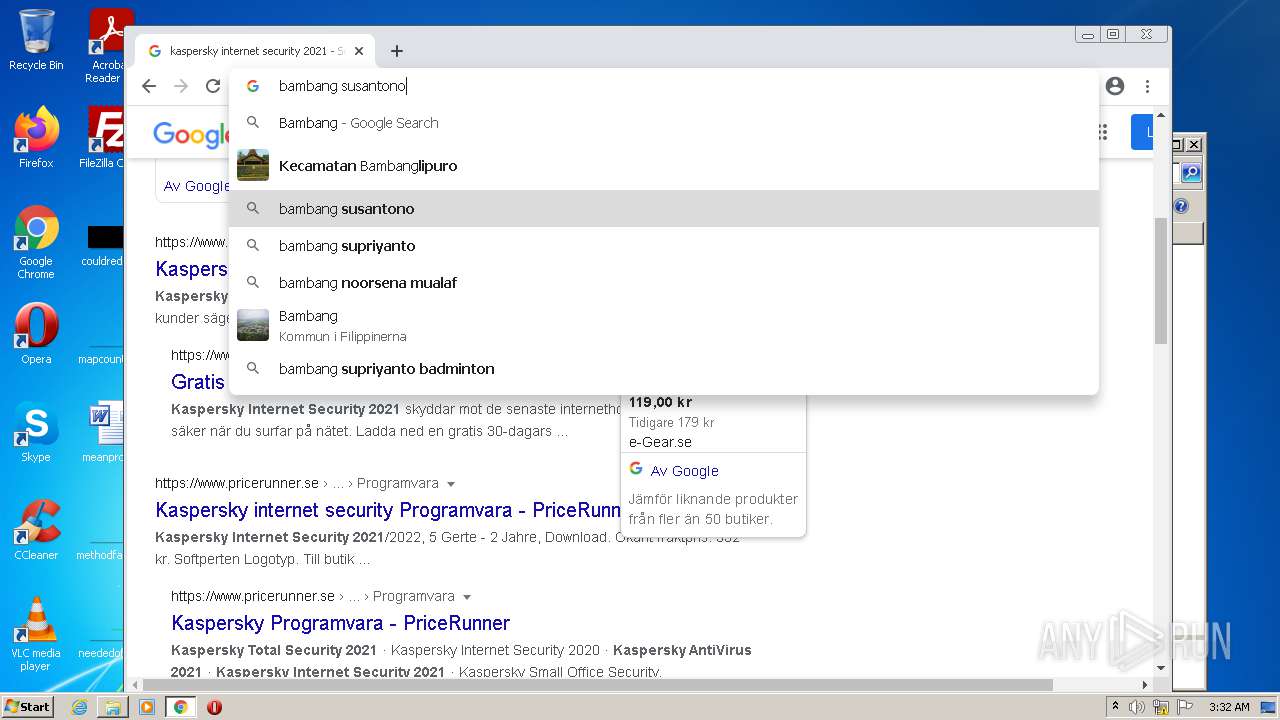This screenshot has width=1280, height=720.
Task: Click the Kecamatan Bambanglipuro thumbnail image
Action: pos(253,165)
